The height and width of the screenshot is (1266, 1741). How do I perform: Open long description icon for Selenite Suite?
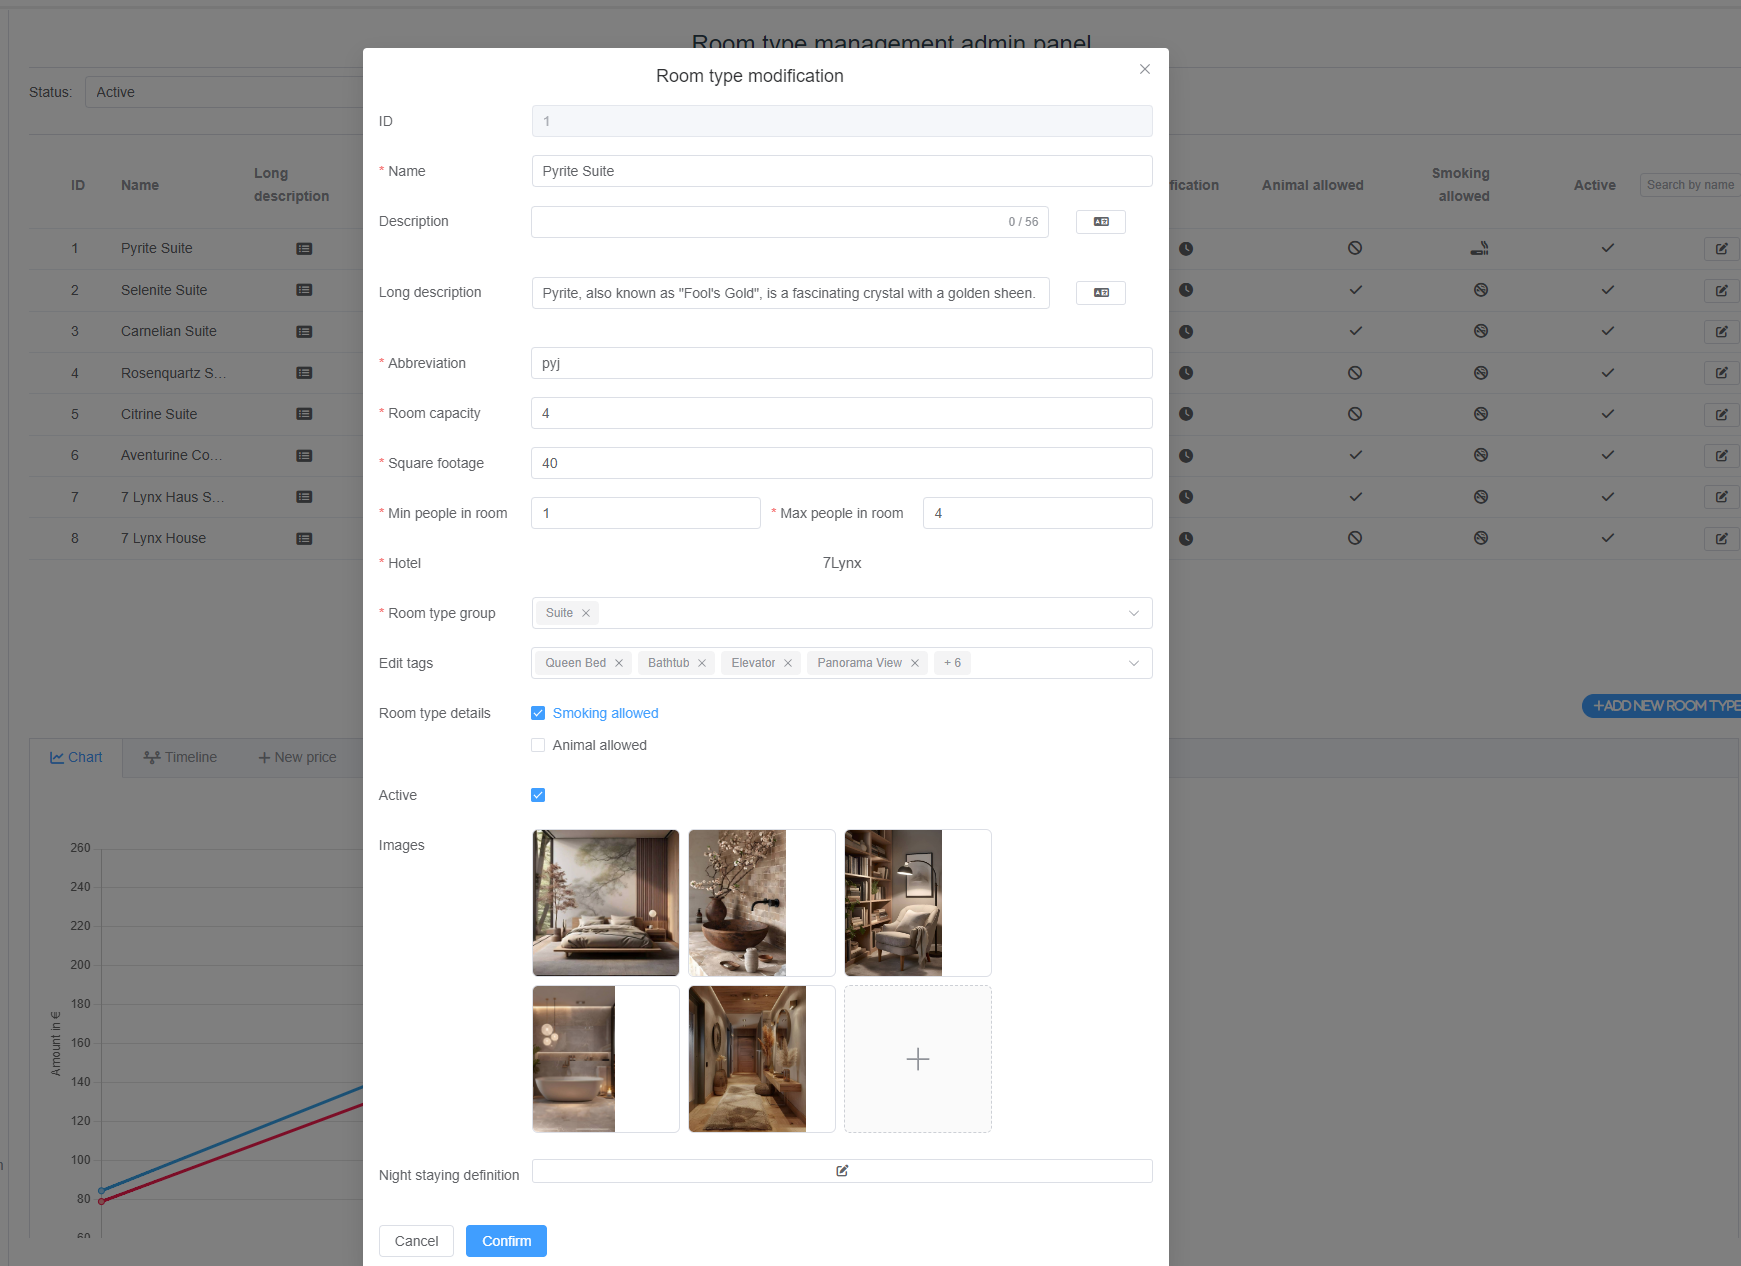click(304, 290)
